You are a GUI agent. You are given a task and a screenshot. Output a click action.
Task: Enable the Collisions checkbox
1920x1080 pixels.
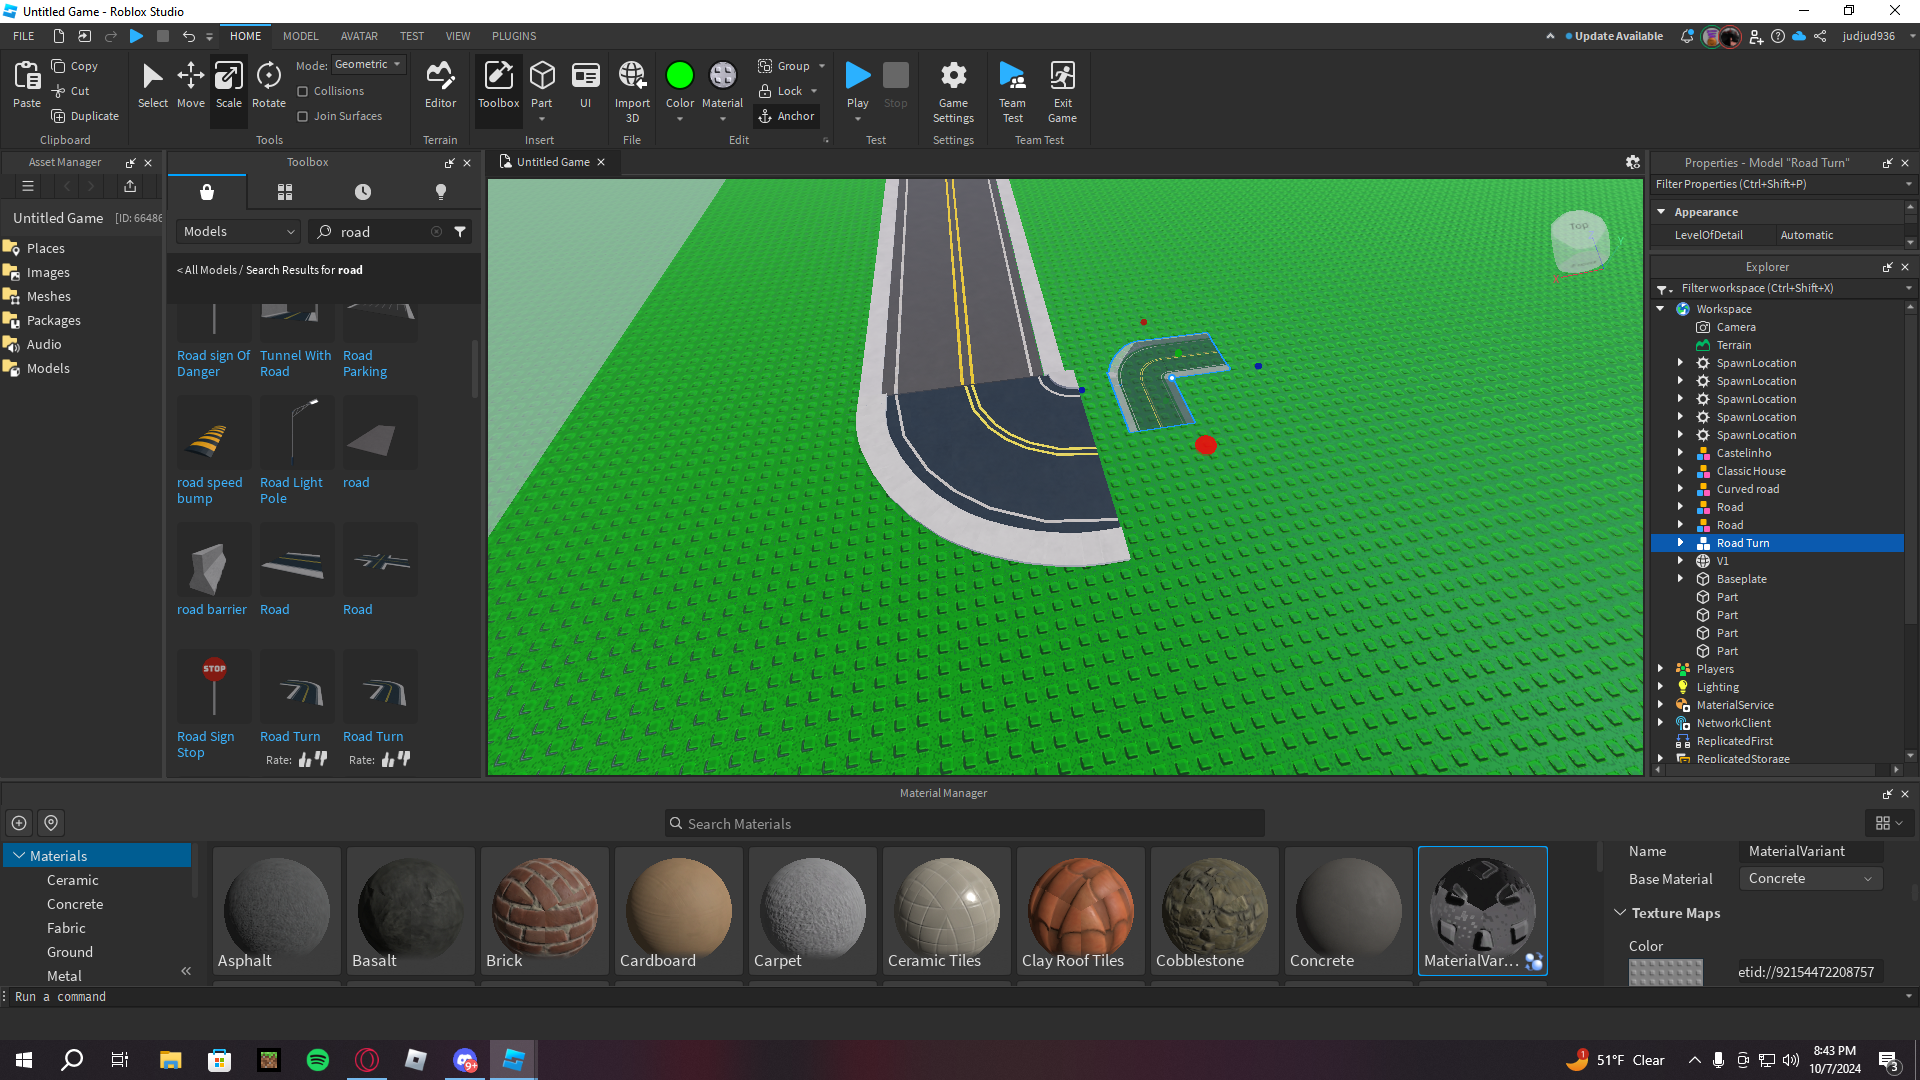coord(303,91)
